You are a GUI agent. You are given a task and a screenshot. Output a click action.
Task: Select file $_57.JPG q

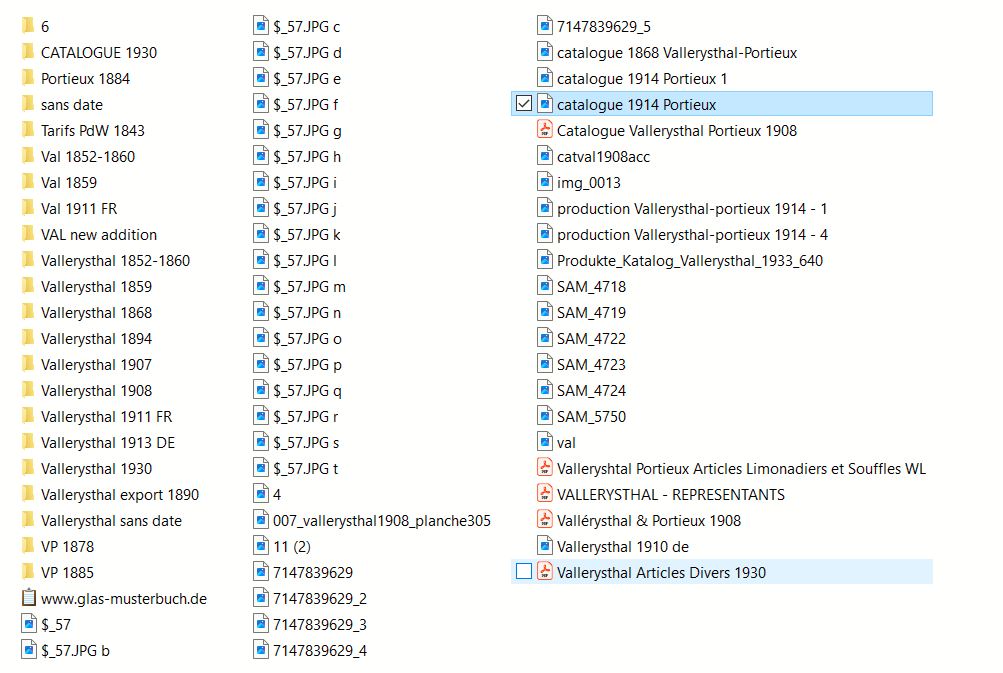pos(297,391)
